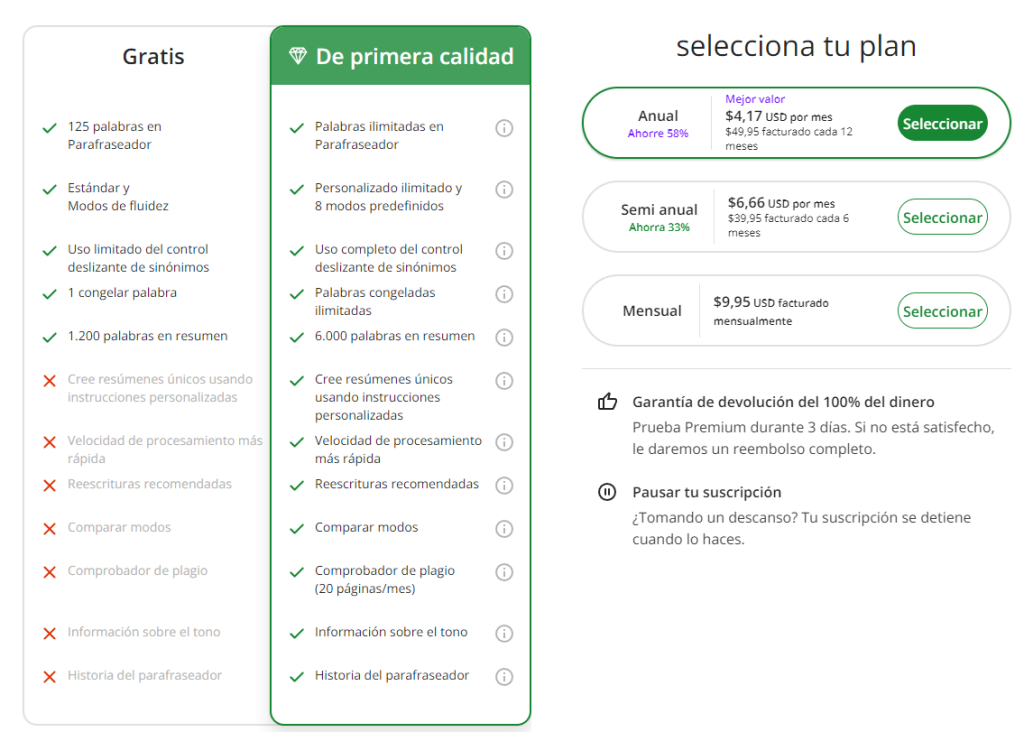
Task: Choose the Semi anual plan card
Action: [x=796, y=217]
